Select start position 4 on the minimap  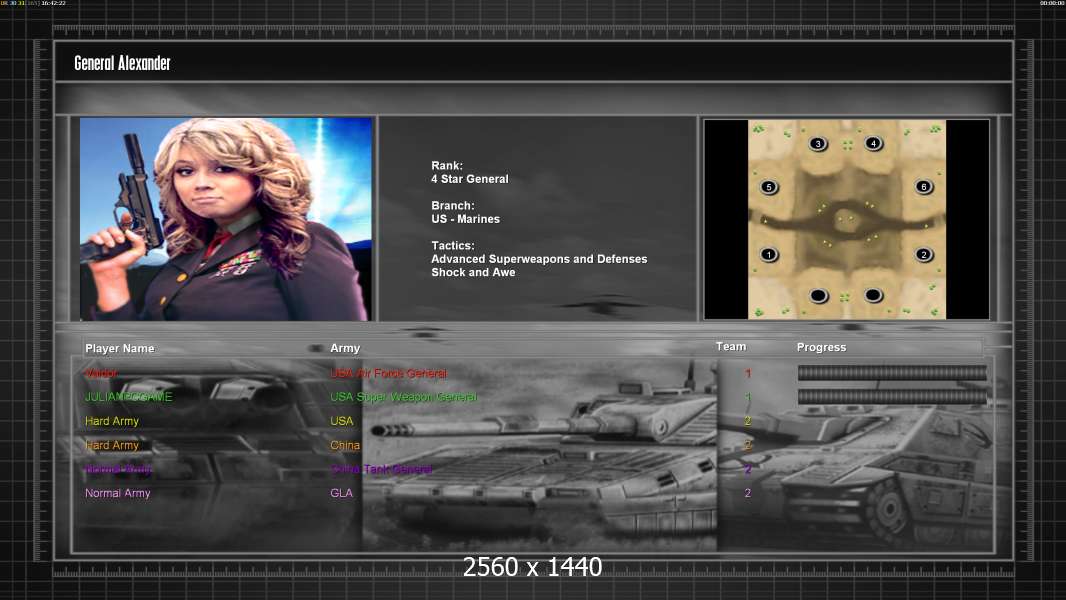coord(873,143)
